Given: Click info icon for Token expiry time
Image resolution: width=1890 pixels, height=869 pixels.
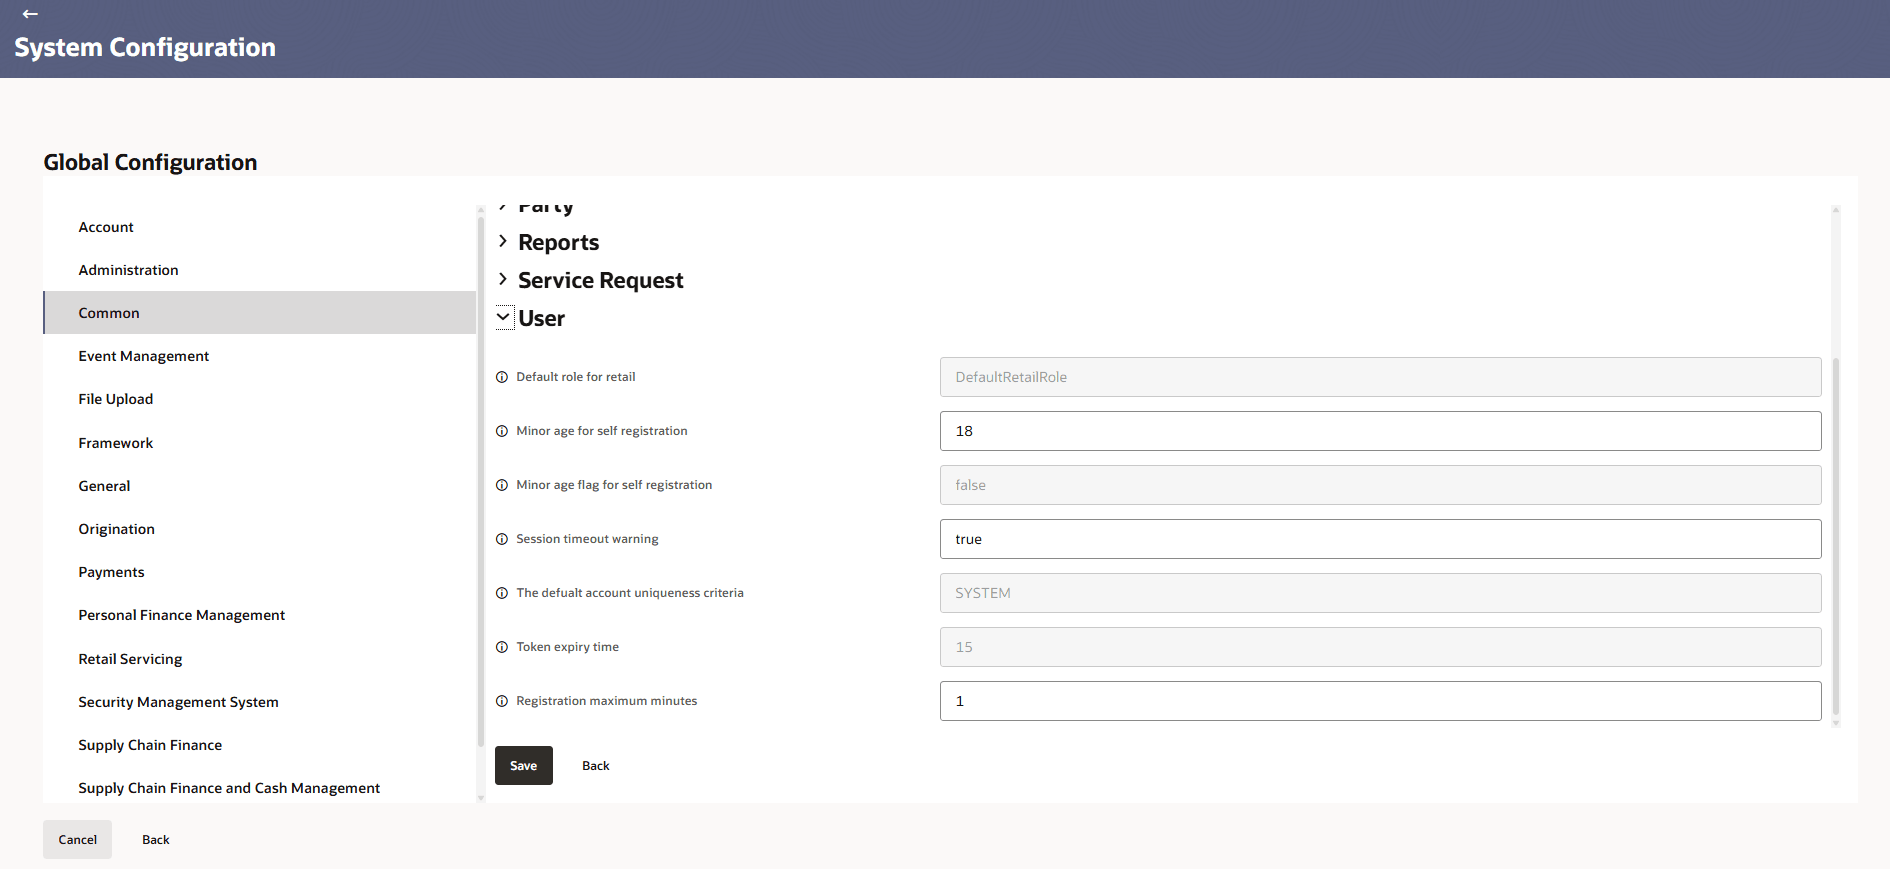Looking at the screenshot, I should 502,647.
